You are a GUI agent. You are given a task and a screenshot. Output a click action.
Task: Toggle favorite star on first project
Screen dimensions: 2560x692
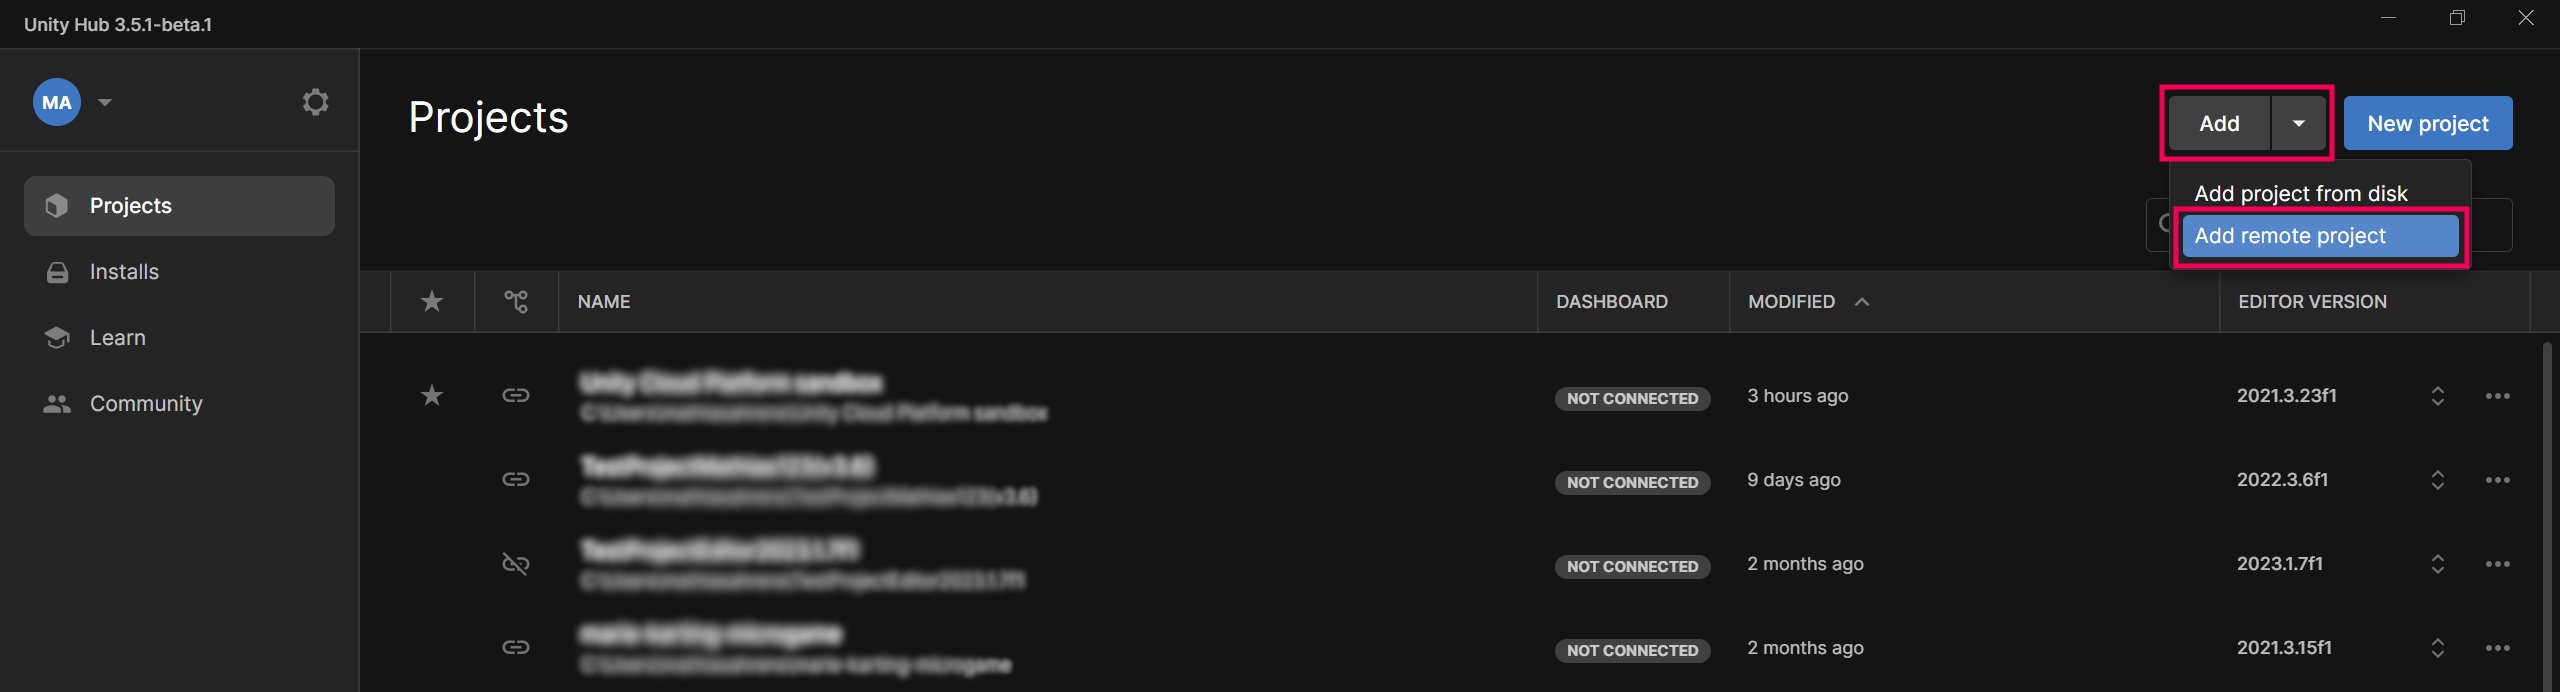pos(431,396)
